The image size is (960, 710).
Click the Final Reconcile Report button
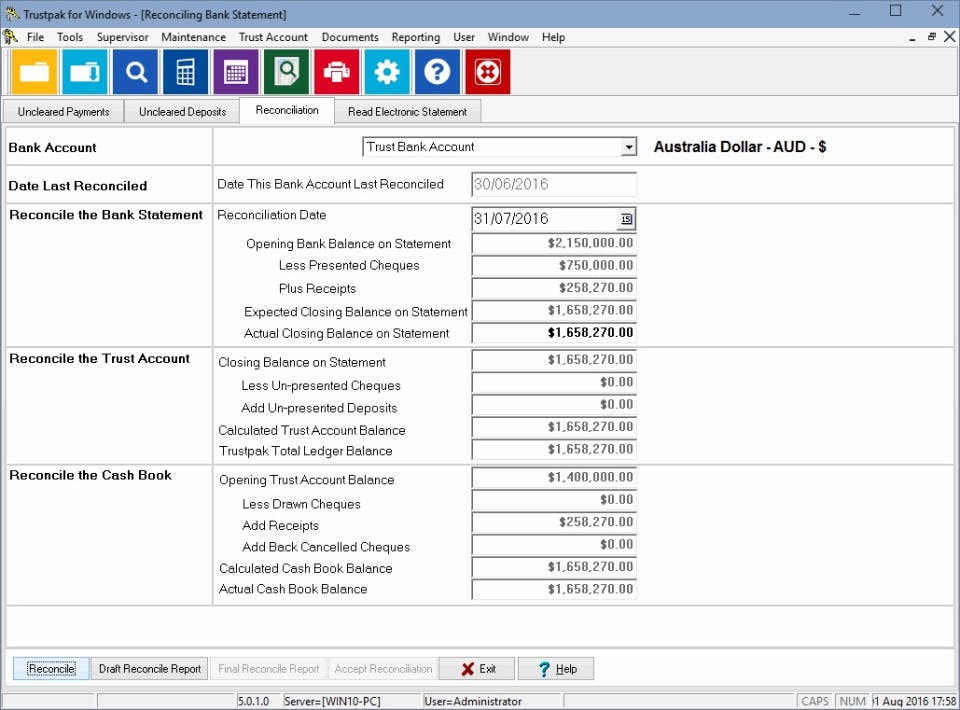tap(269, 669)
